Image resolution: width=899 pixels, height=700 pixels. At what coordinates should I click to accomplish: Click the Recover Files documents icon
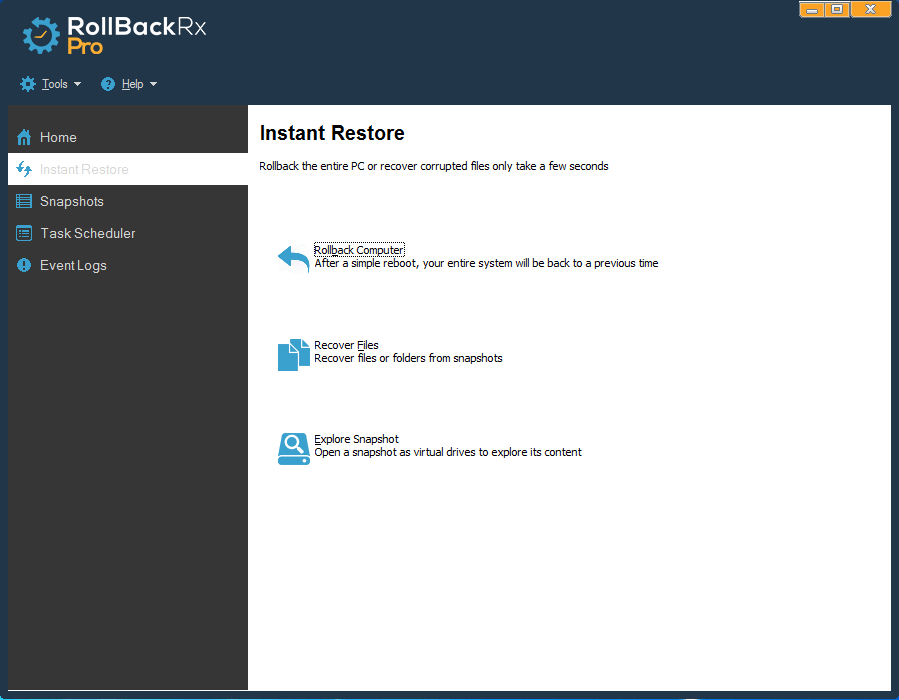[293, 354]
